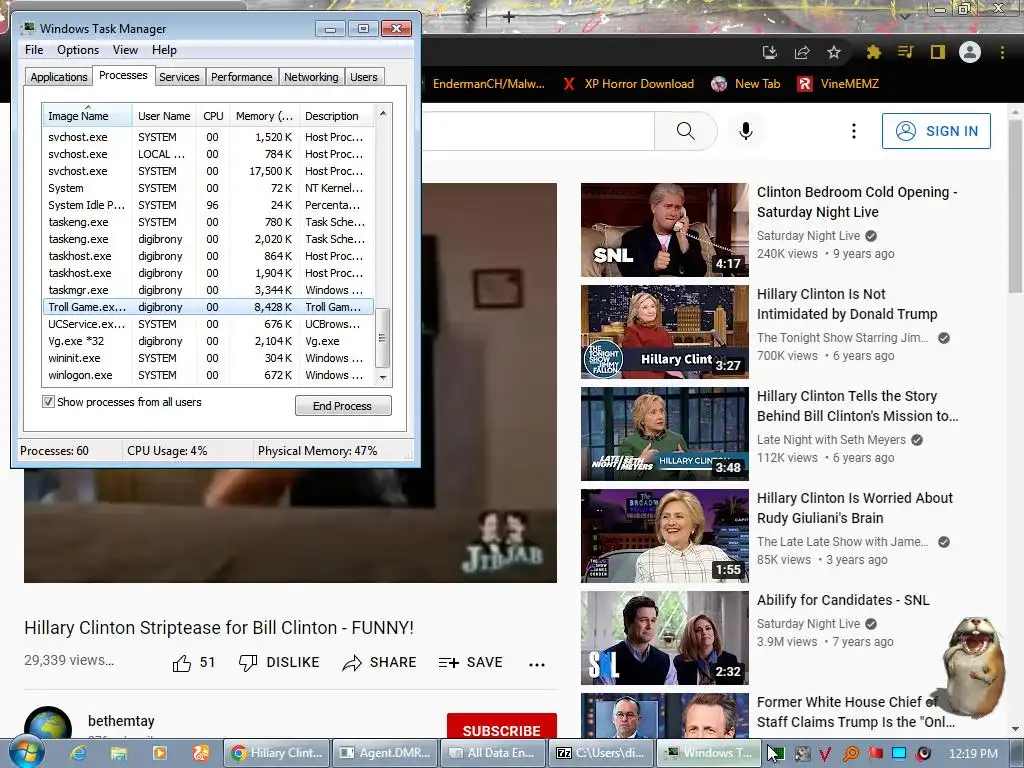1024x768 pixels.
Task: Open the XP Horror Download bookmark
Action: tap(628, 84)
